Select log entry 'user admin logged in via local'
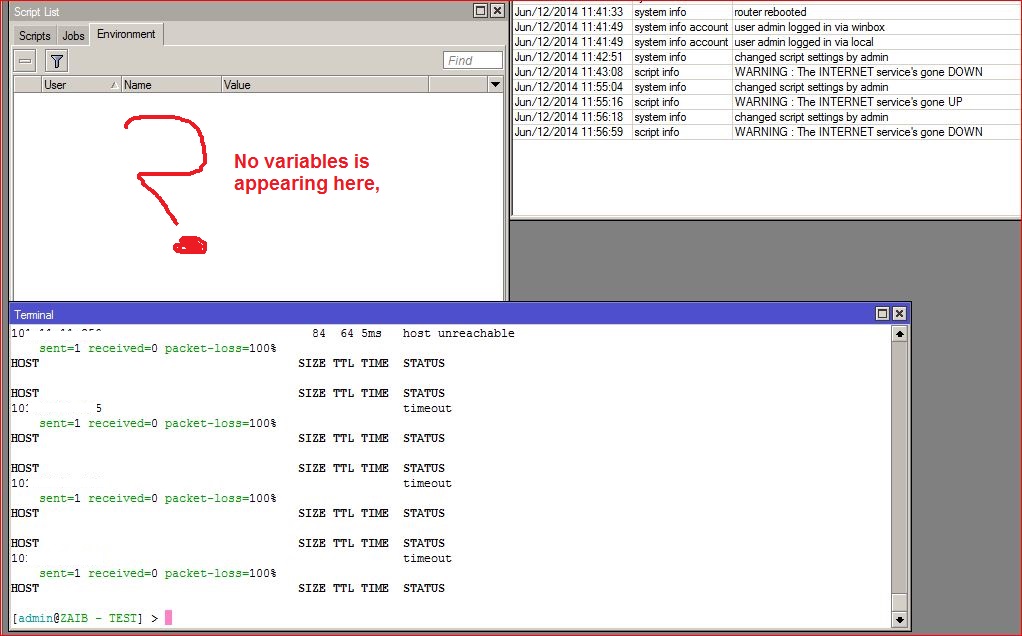The width and height of the screenshot is (1022, 636). 766,42
